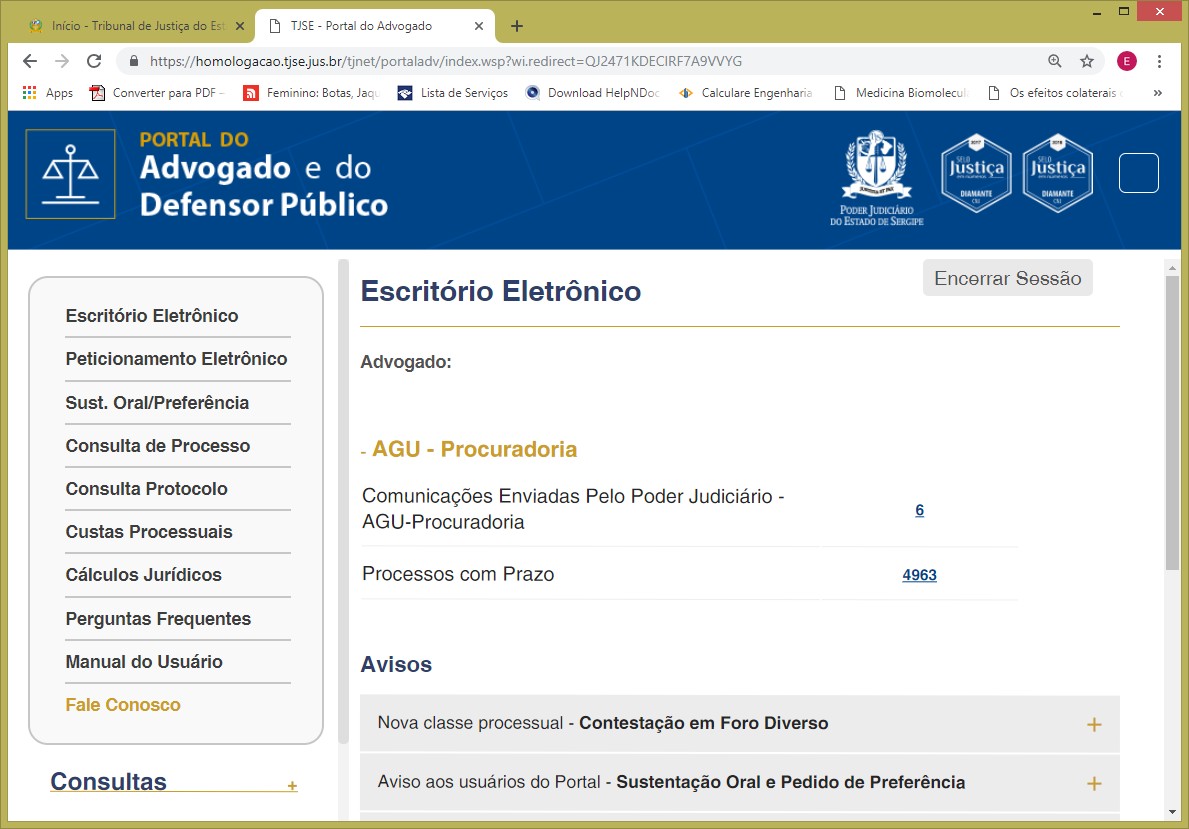Open the Chrome profile avatar

coord(1127,61)
